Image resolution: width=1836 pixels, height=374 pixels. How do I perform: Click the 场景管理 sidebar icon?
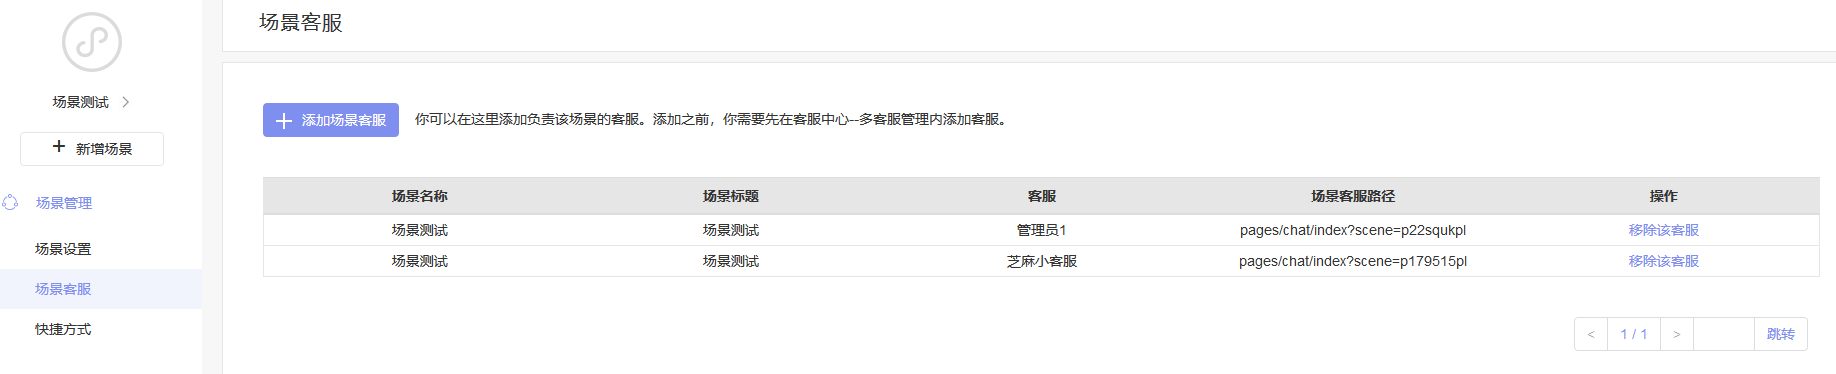point(10,202)
